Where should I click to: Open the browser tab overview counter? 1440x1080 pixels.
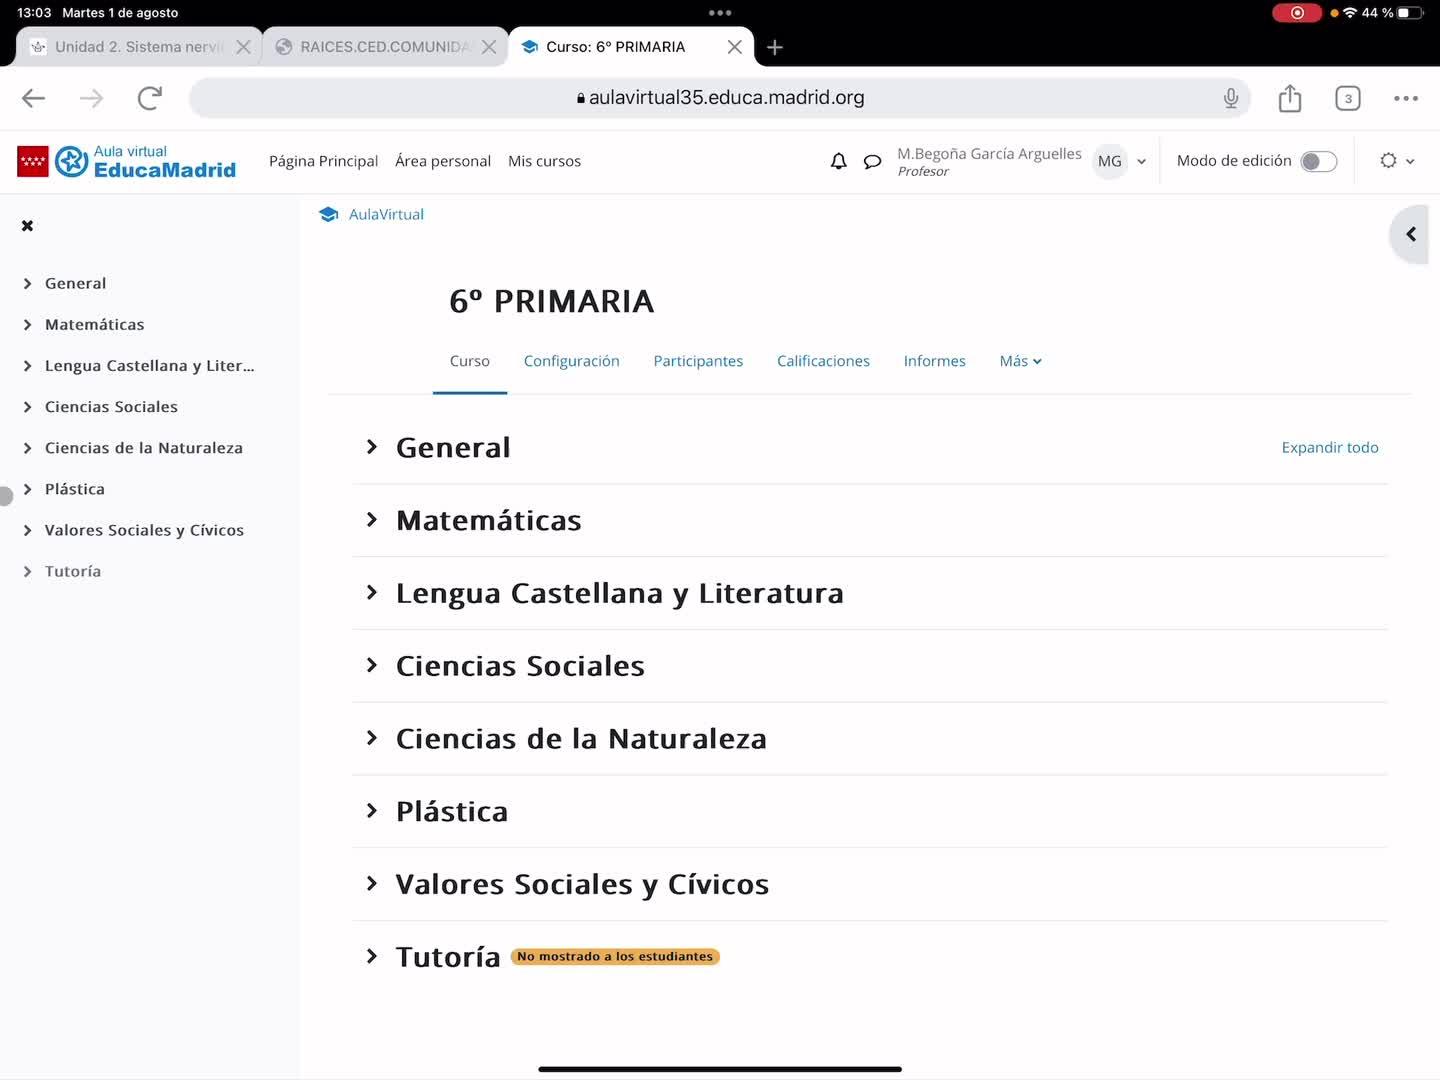pos(1347,98)
